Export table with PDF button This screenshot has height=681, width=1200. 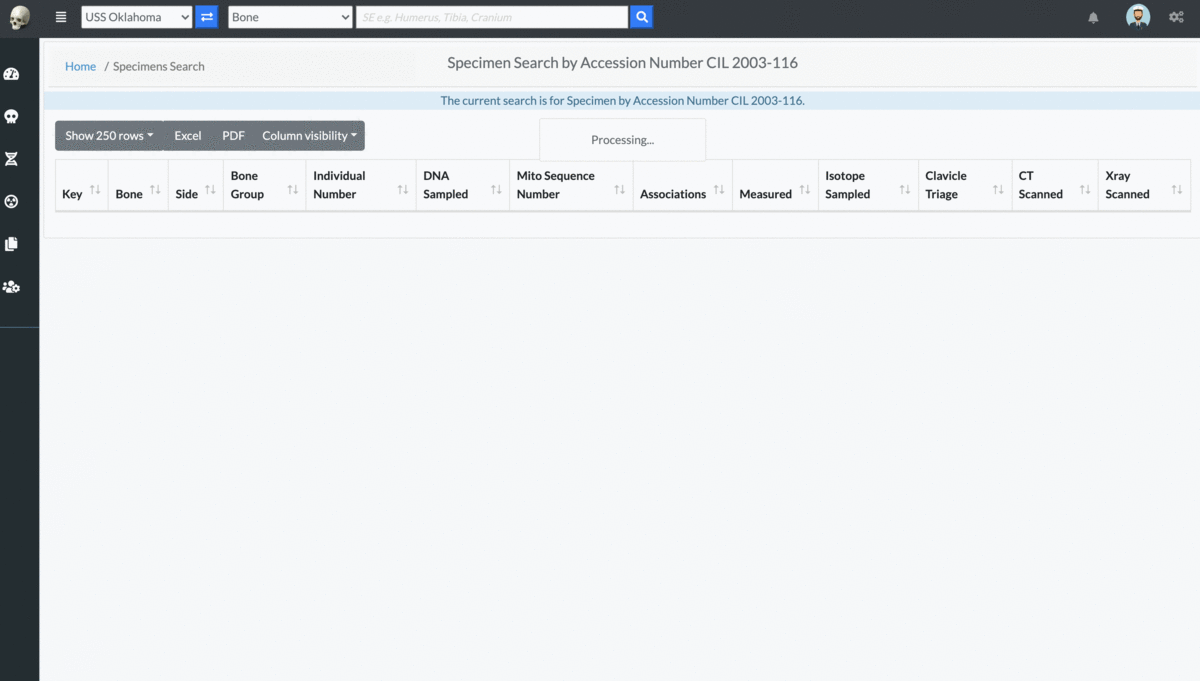point(233,136)
